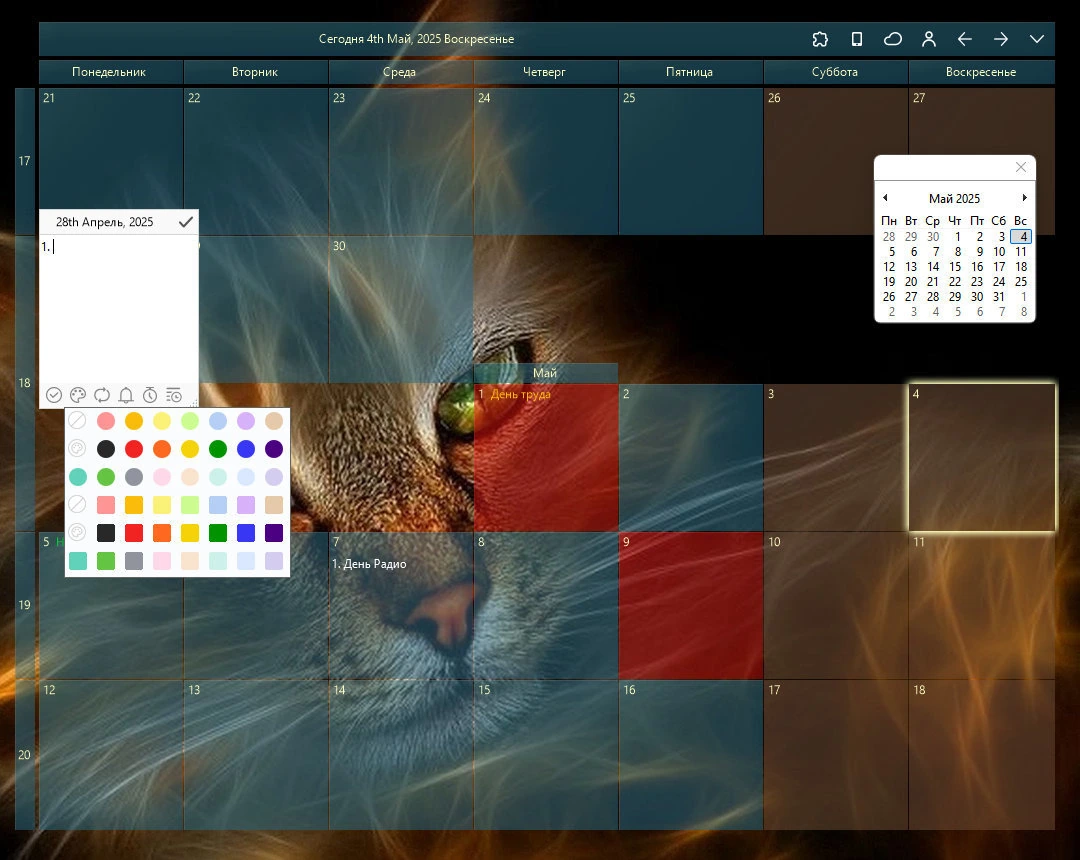1080x860 pixels.
Task: Click the stopwatch timer icon in note editor
Action: coord(150,395)
